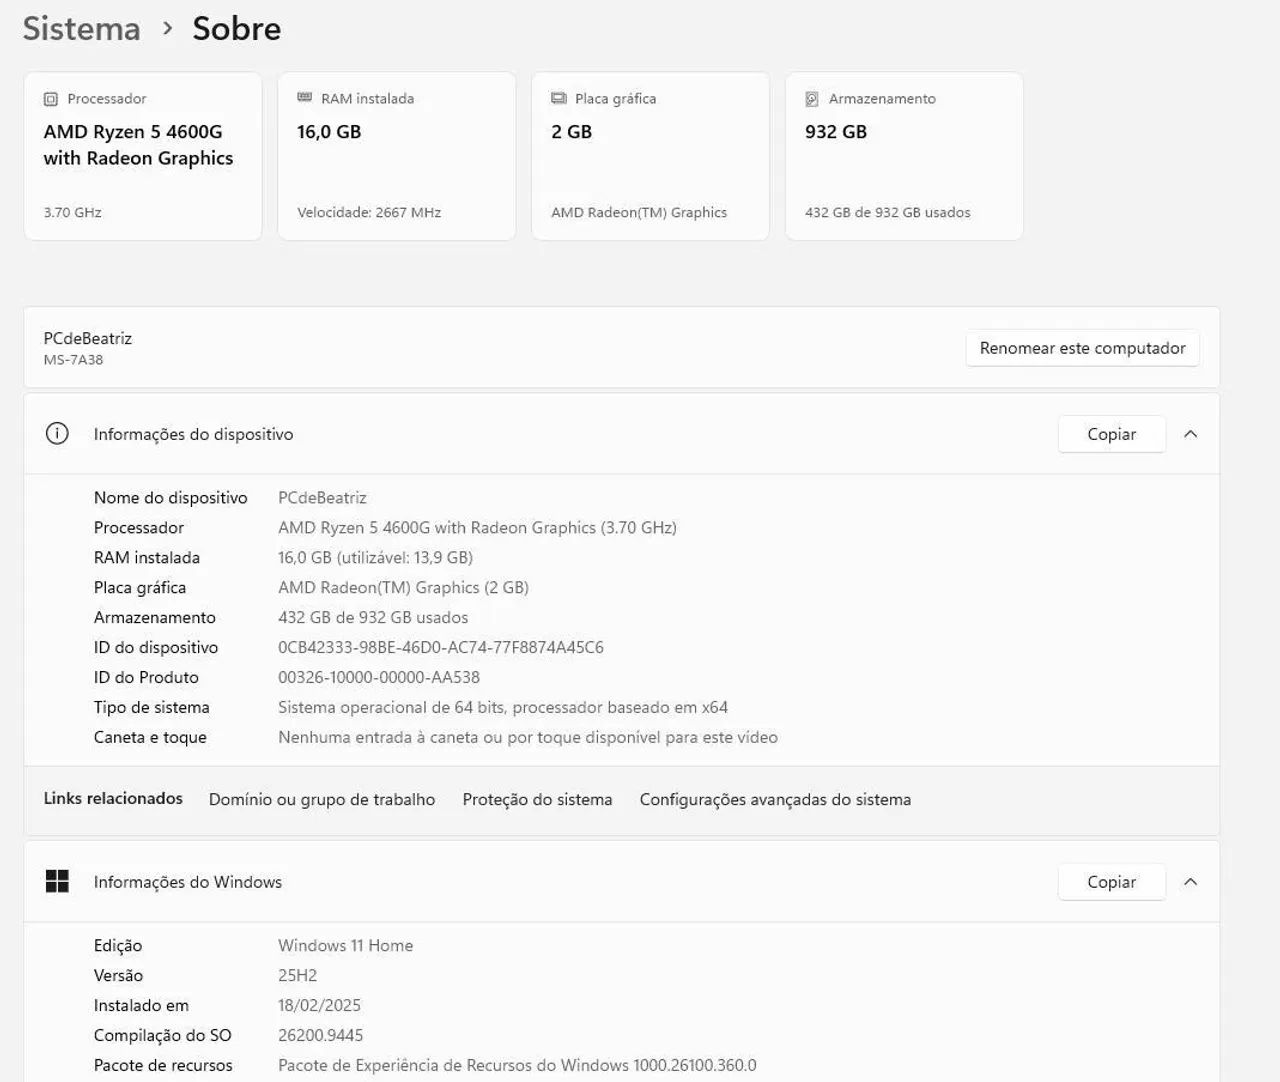Click the Edição label
This screenshot has width=1280, height=1082.
pos(118,946)
